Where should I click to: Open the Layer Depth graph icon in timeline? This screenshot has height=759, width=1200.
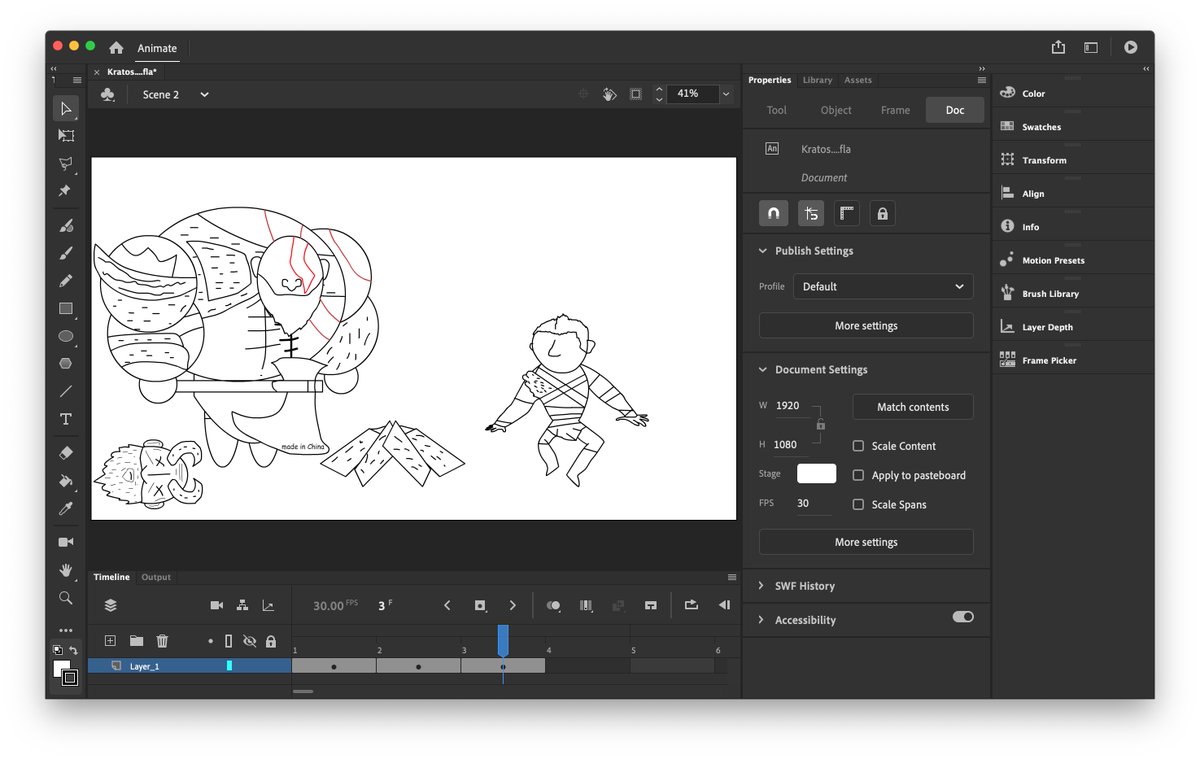[268, 605]
